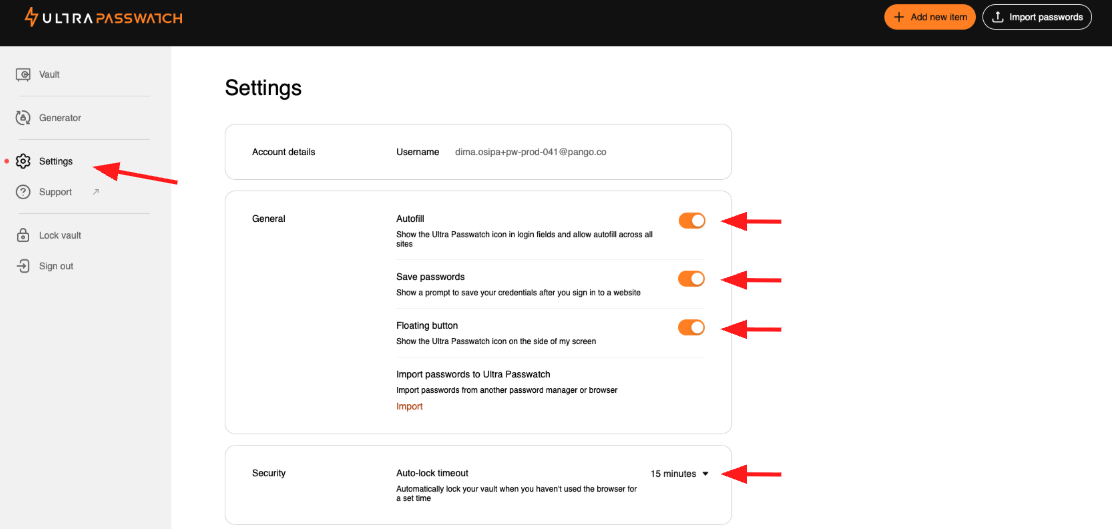This screenshot has height=529, width=1112.
Task: Click Import passwords to Ultra Passwatch title
Action: coord(473,374)
